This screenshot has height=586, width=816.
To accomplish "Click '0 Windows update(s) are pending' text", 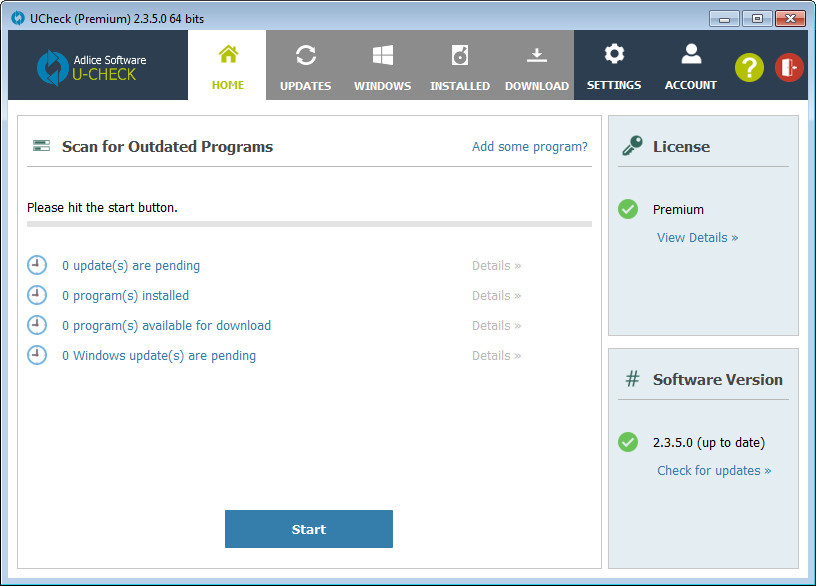I will [x=159, y=356].
